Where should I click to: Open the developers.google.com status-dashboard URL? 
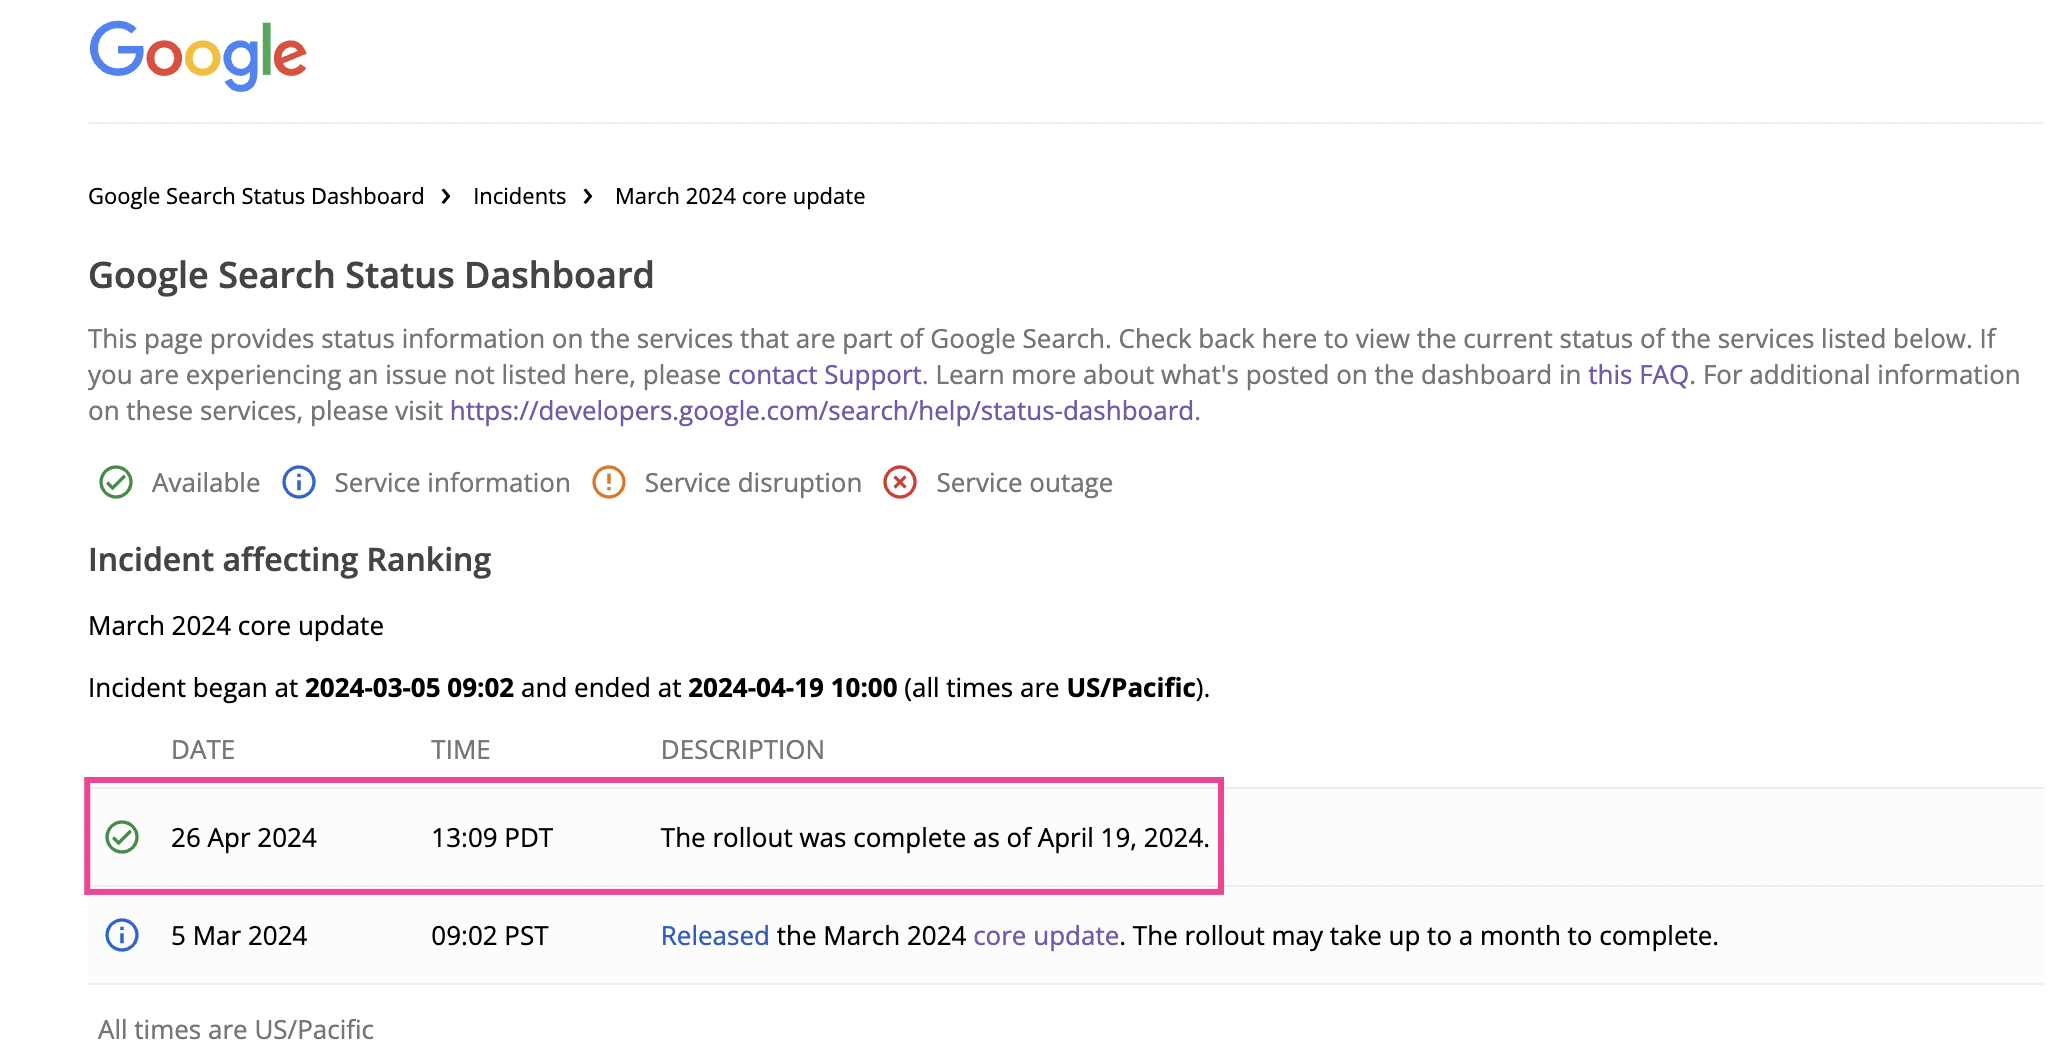(x=821, y=411)
